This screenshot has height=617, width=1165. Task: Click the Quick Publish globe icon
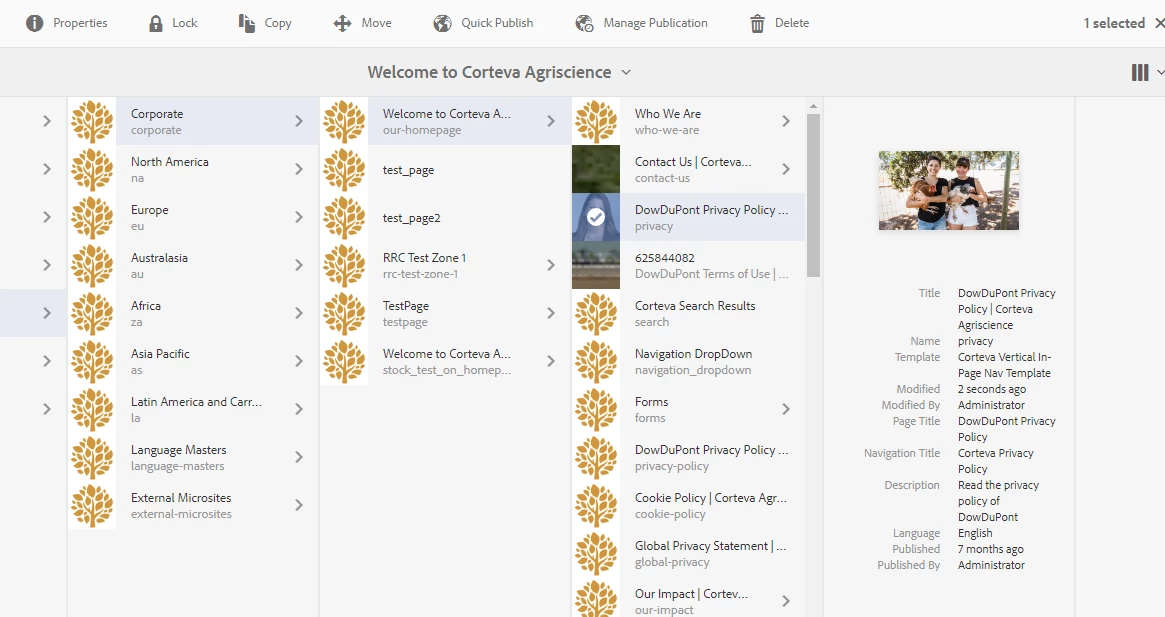[x=443, y=23]
